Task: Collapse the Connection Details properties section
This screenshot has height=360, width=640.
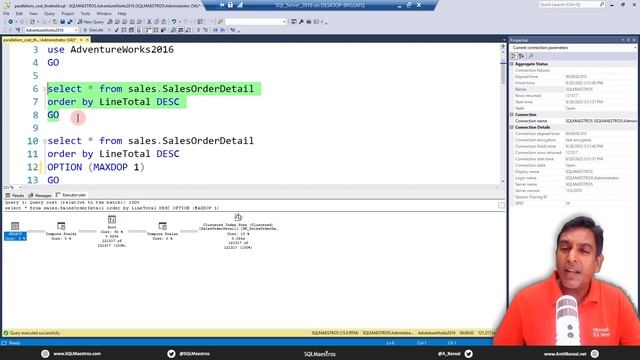Action: [x=512, y=127]
